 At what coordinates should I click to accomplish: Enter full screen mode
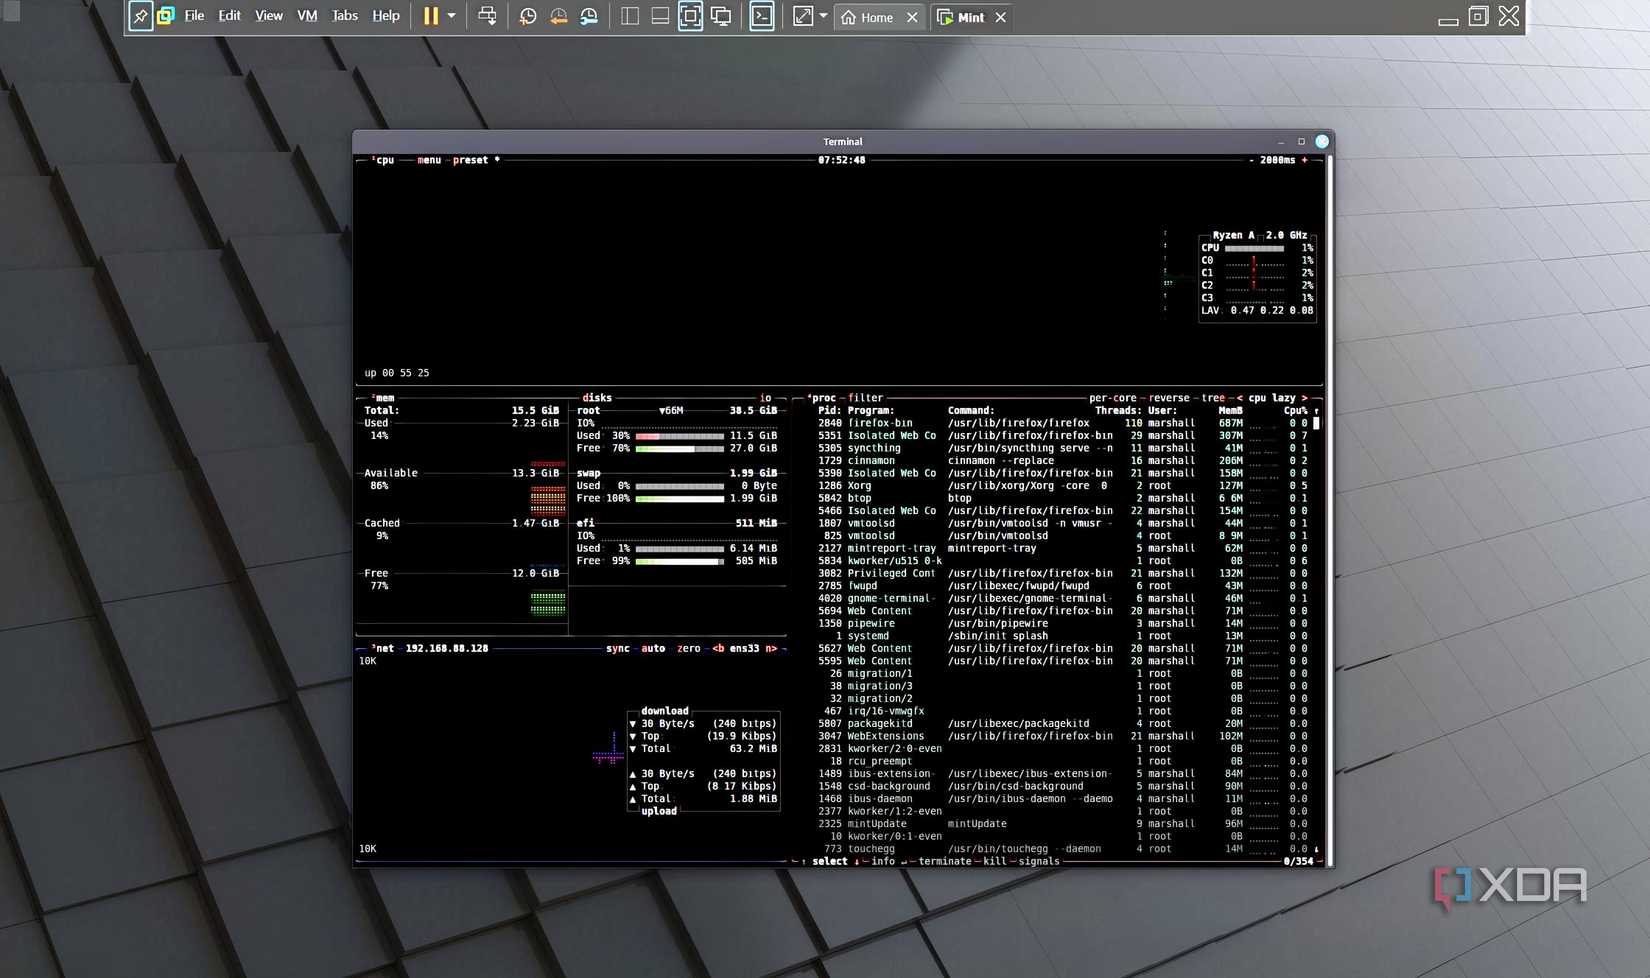[691, 16]
